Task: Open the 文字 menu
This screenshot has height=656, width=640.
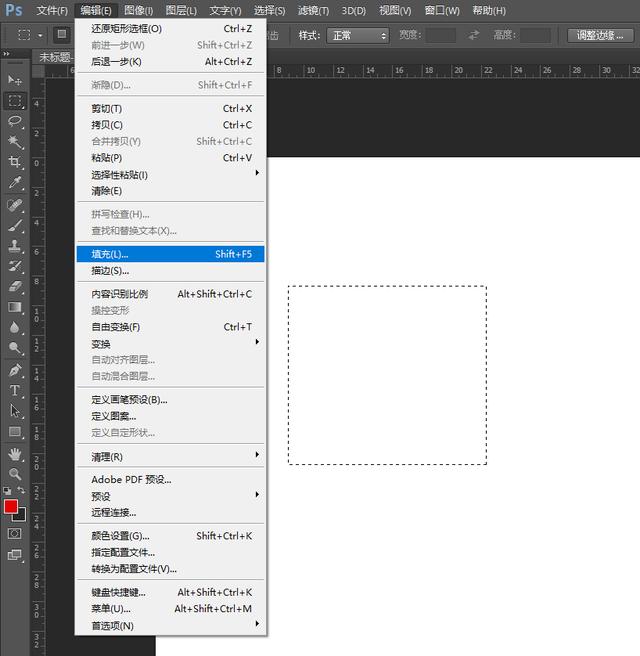Action: click(x=225, y=10)
